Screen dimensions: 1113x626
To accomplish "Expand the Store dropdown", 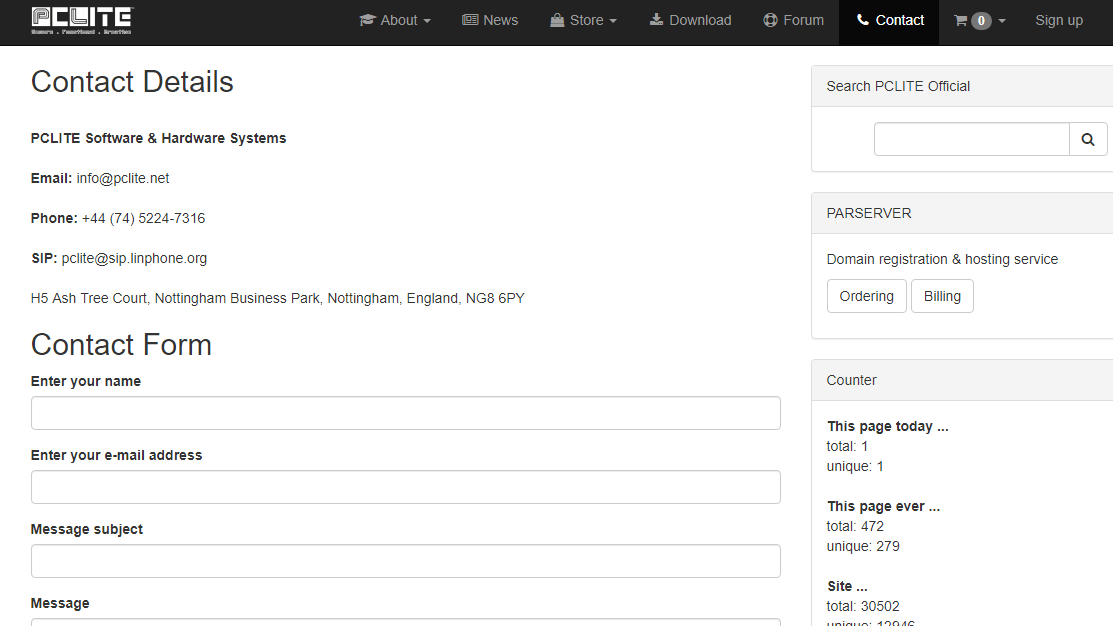I will click(583, 21).
